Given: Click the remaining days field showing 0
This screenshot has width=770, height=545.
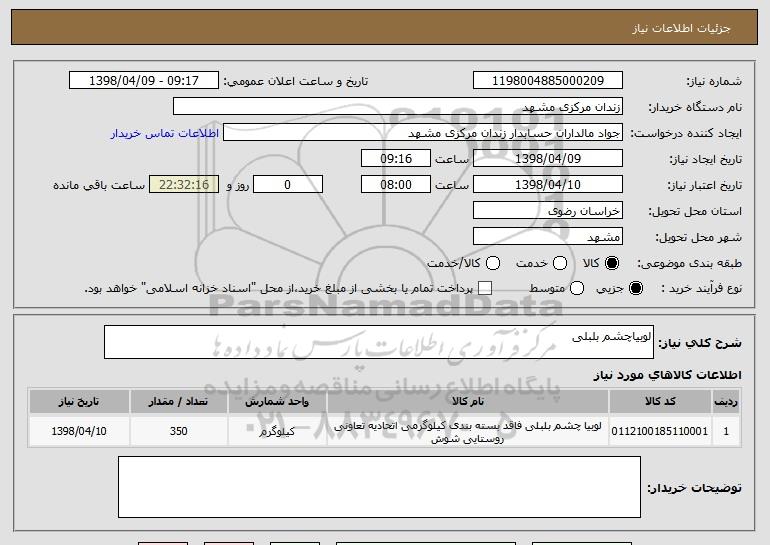Looking at the screenshot, I should pyautogui.click(x=288, y=185).
